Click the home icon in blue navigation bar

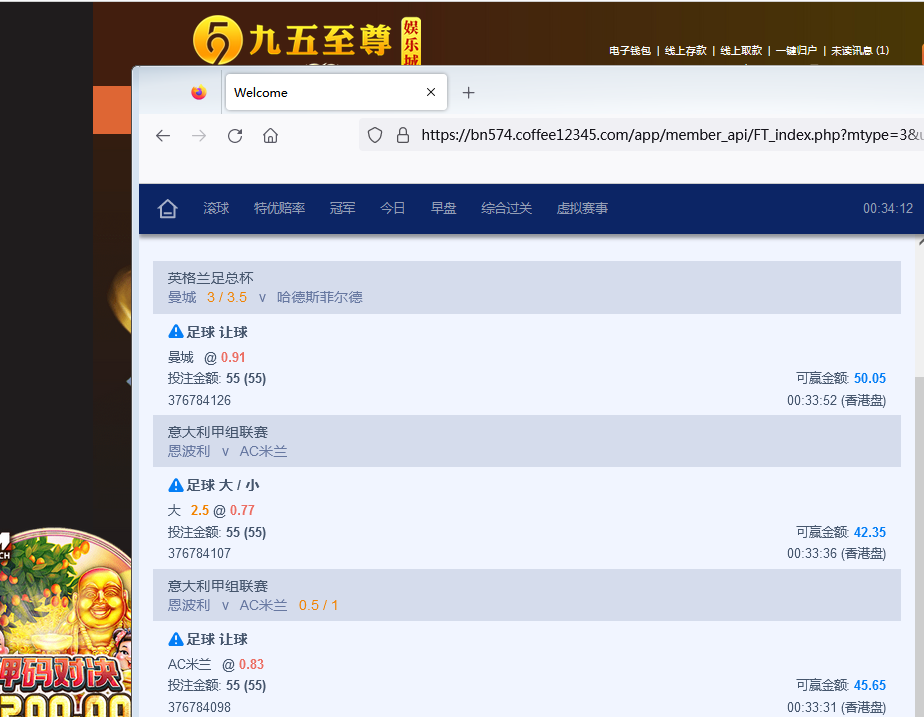pos(168,209)
